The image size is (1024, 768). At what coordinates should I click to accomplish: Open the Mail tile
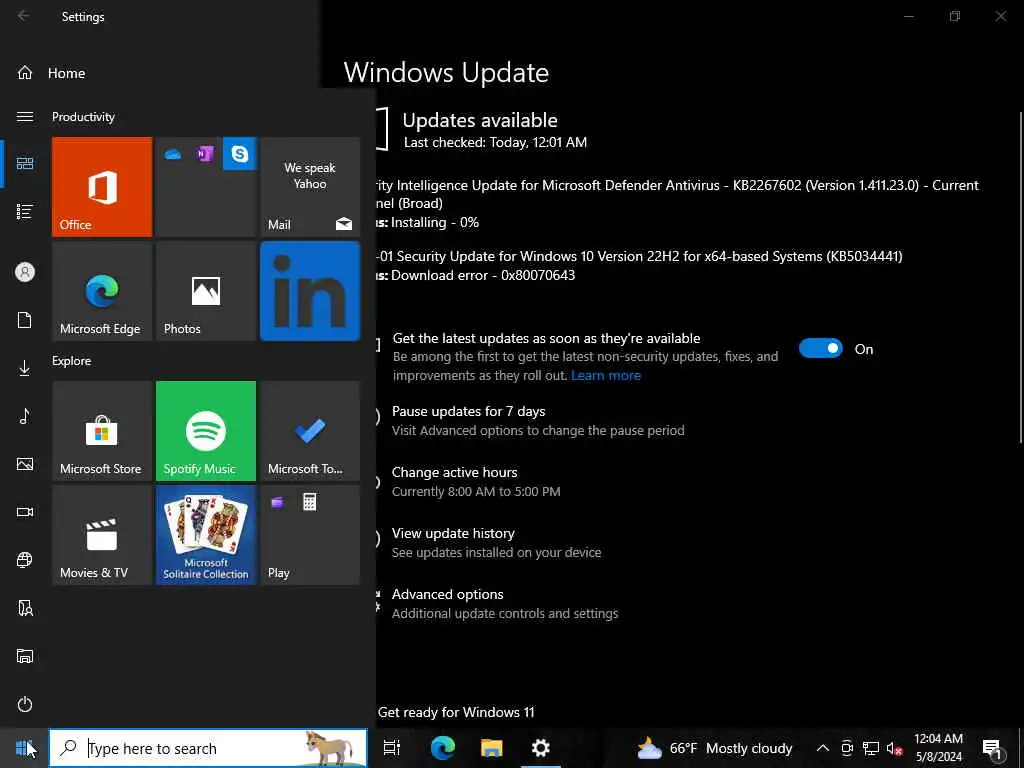[310, 187]
